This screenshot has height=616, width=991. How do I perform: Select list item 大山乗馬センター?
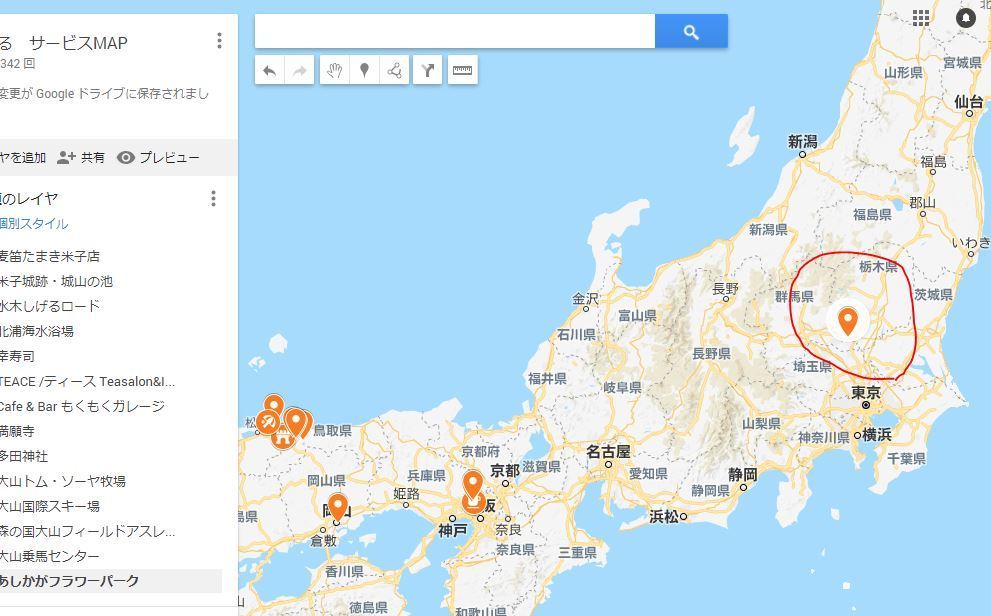[50, 557]
